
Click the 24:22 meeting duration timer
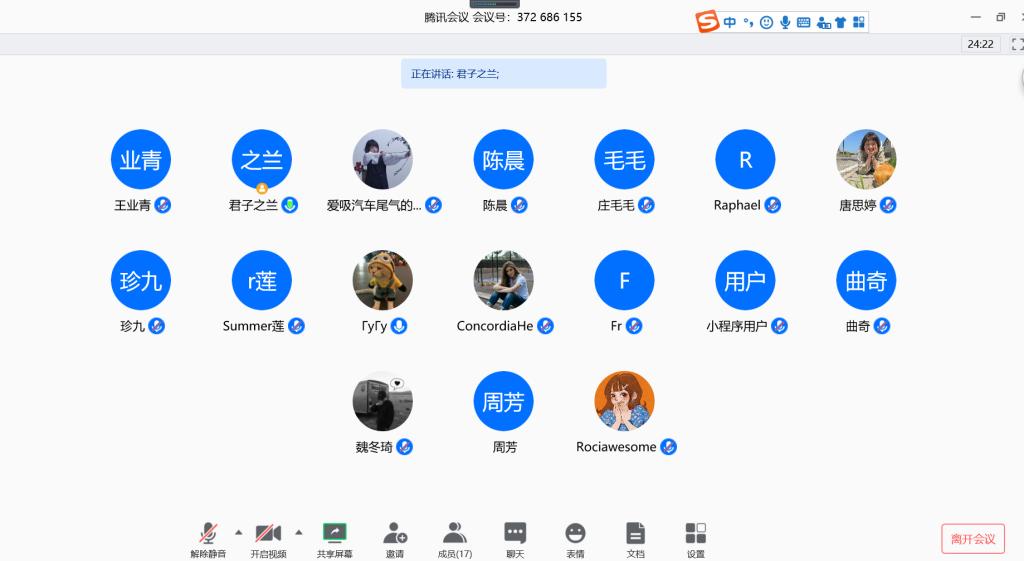tap(980, 44)
